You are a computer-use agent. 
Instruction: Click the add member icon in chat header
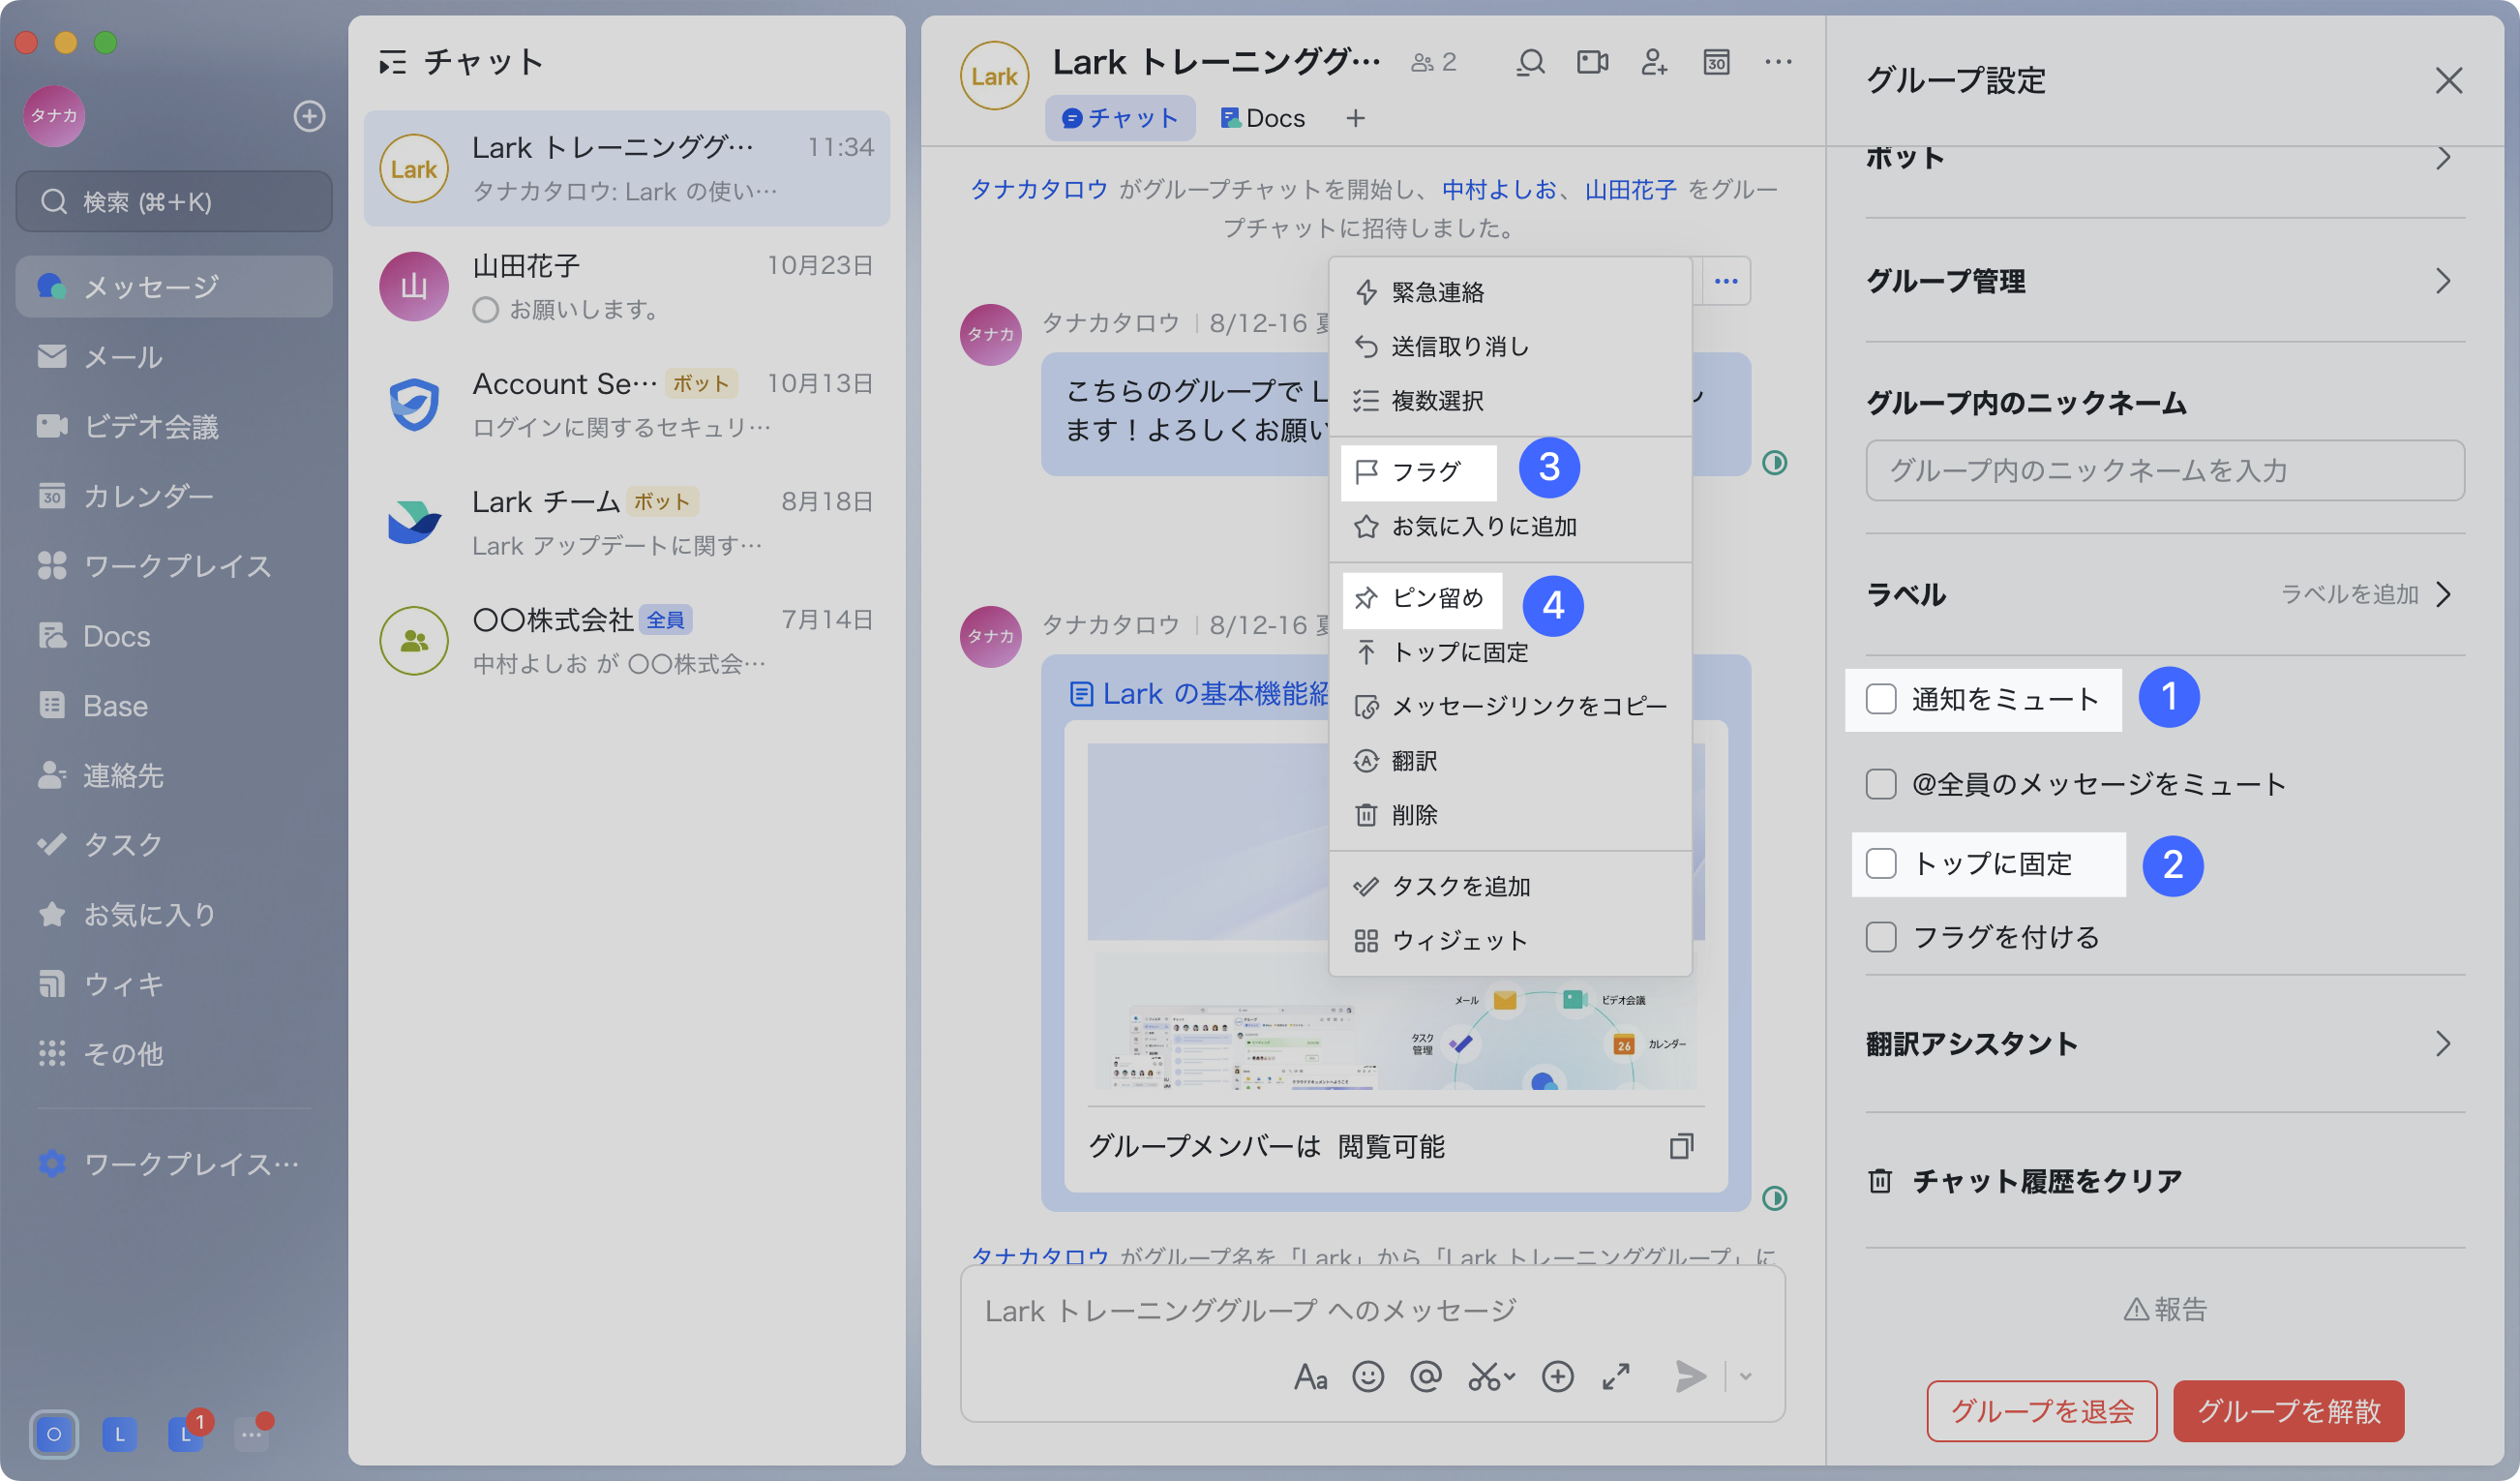click(x=1653, y=62)
